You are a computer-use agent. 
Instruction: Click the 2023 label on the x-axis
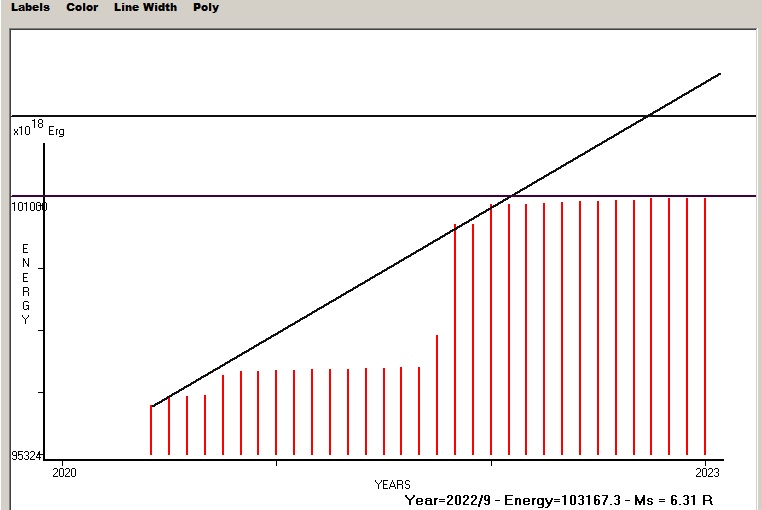[707, 472]
